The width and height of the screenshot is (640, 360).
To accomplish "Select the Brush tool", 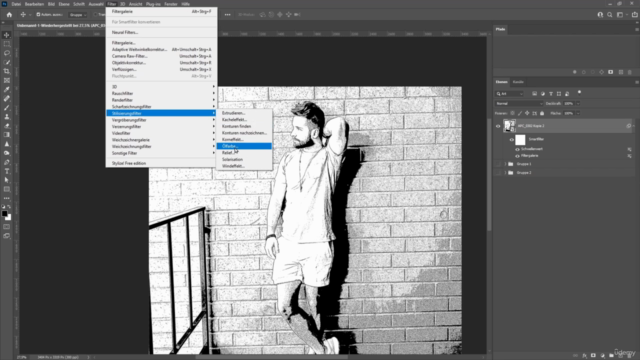I will pos(7,108).
